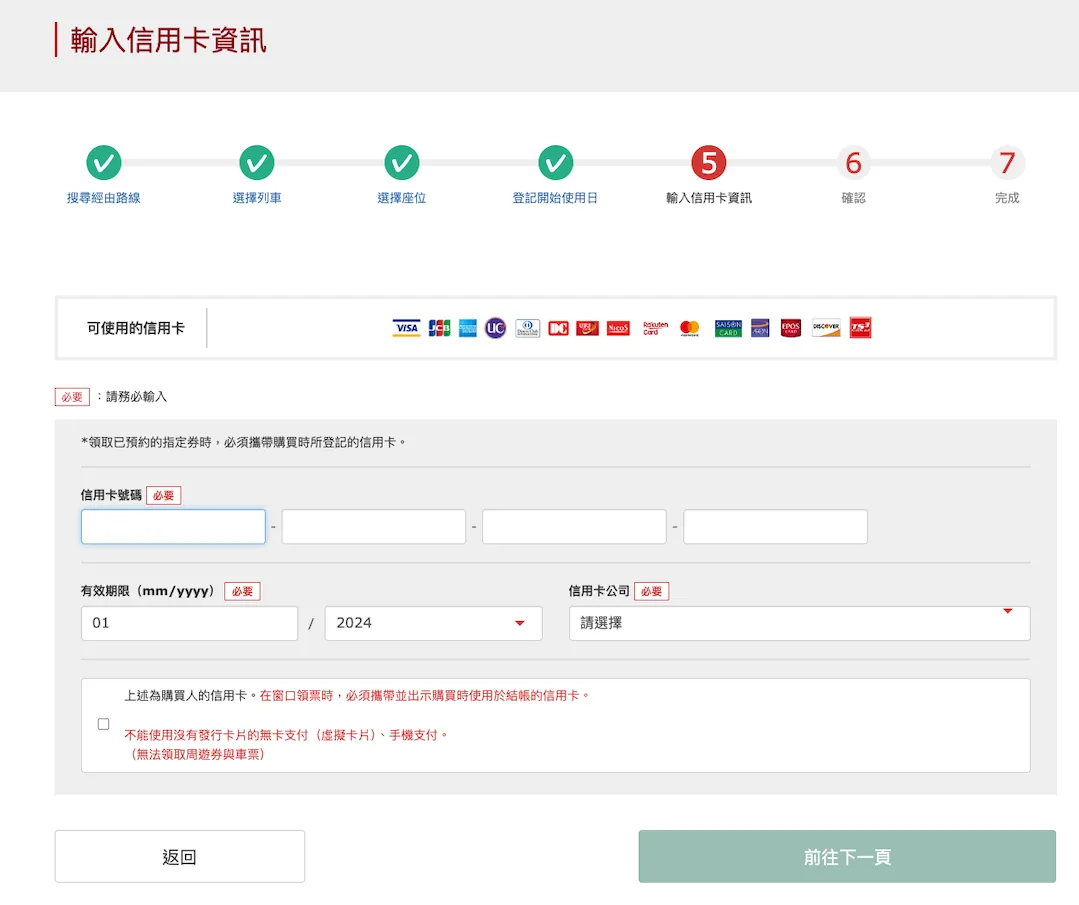Click the JCB card logo
Viewport: 1079px width, 905px height.
439,328
